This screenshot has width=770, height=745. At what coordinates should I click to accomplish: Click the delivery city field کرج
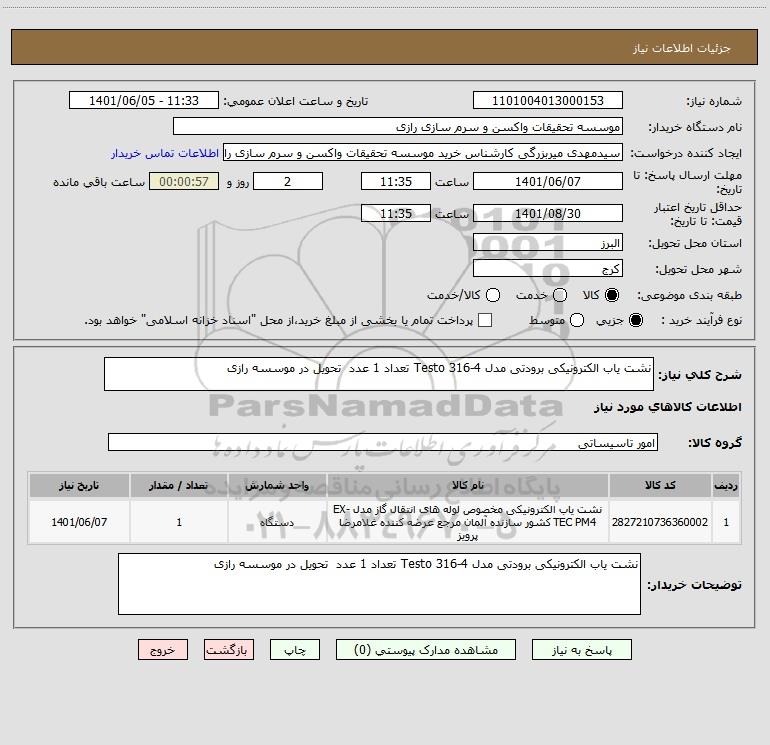click(x=548, y=269)
